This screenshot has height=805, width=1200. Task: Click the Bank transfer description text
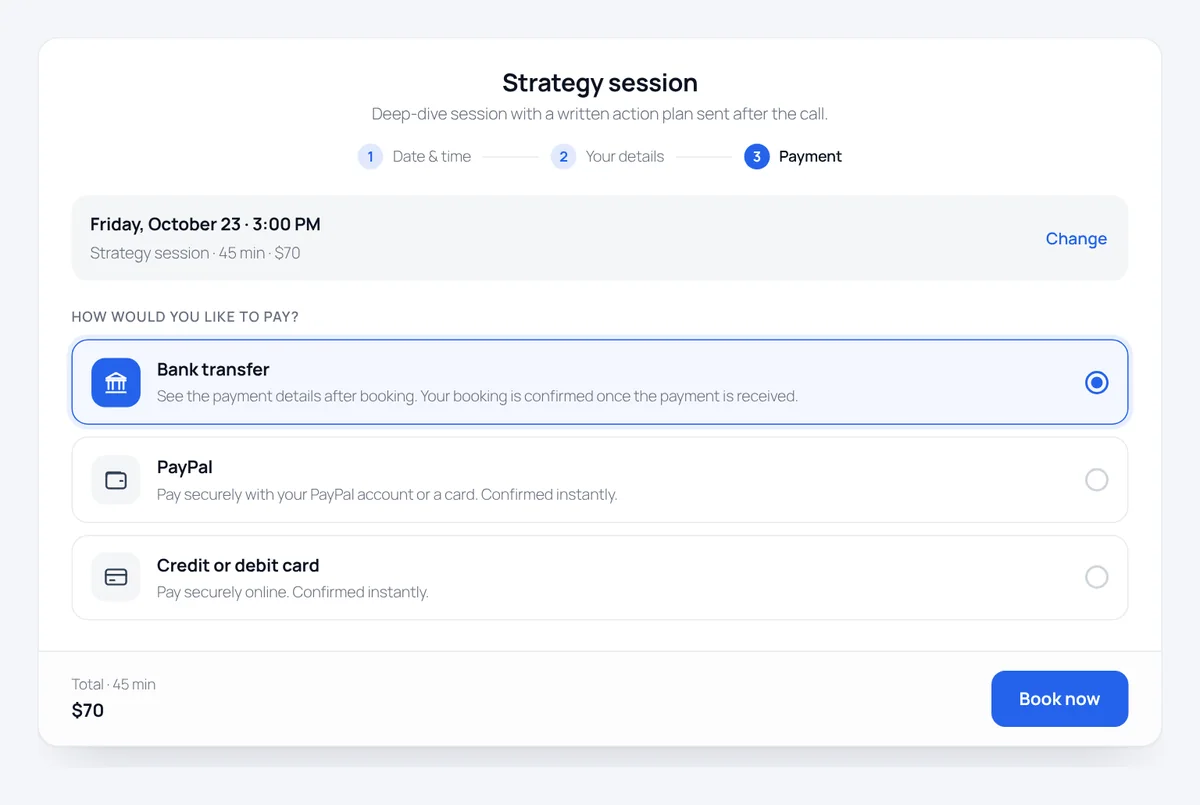tap(477, 396)
